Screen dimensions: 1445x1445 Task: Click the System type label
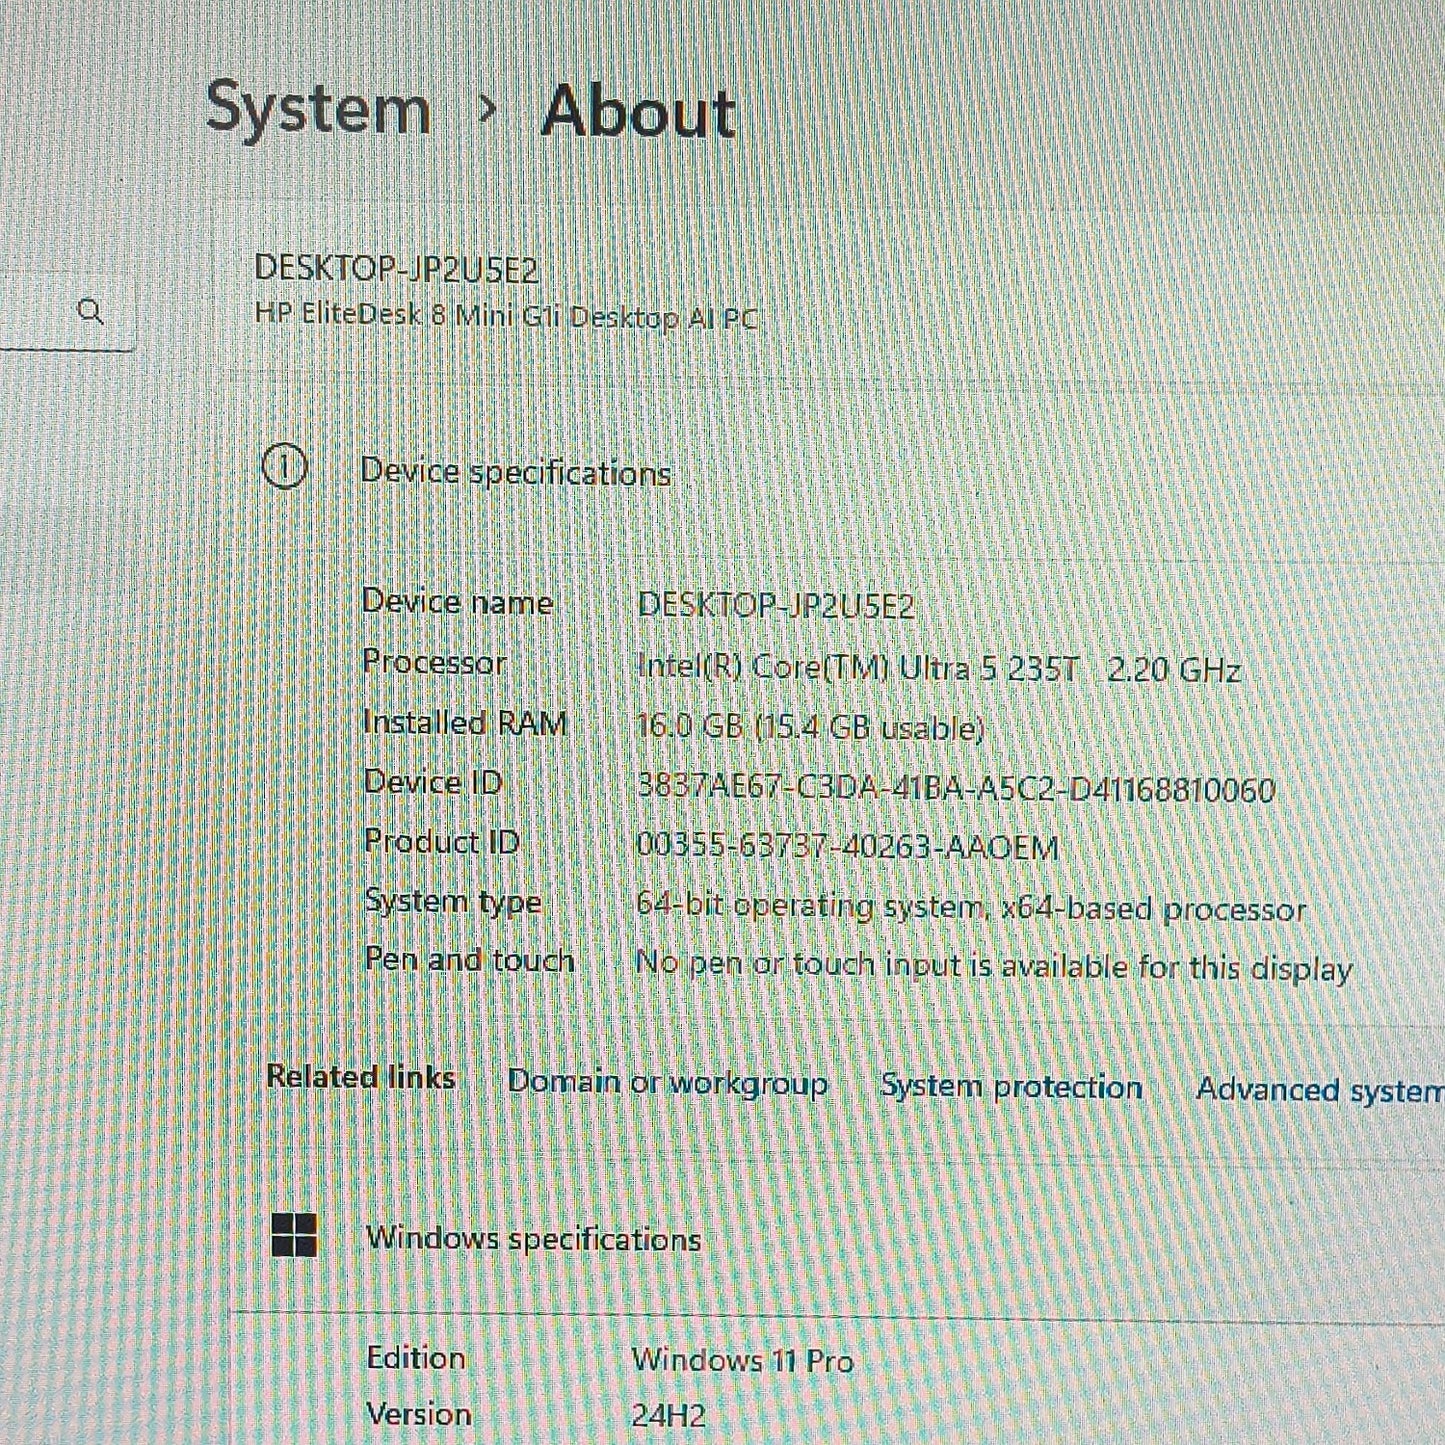pos(452,902)
